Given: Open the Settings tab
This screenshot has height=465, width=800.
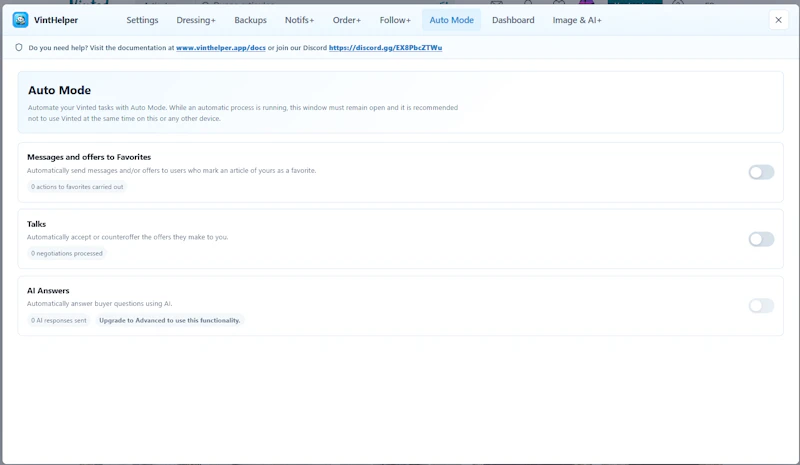Looking at the screenshot, I should tap(142, 20).
